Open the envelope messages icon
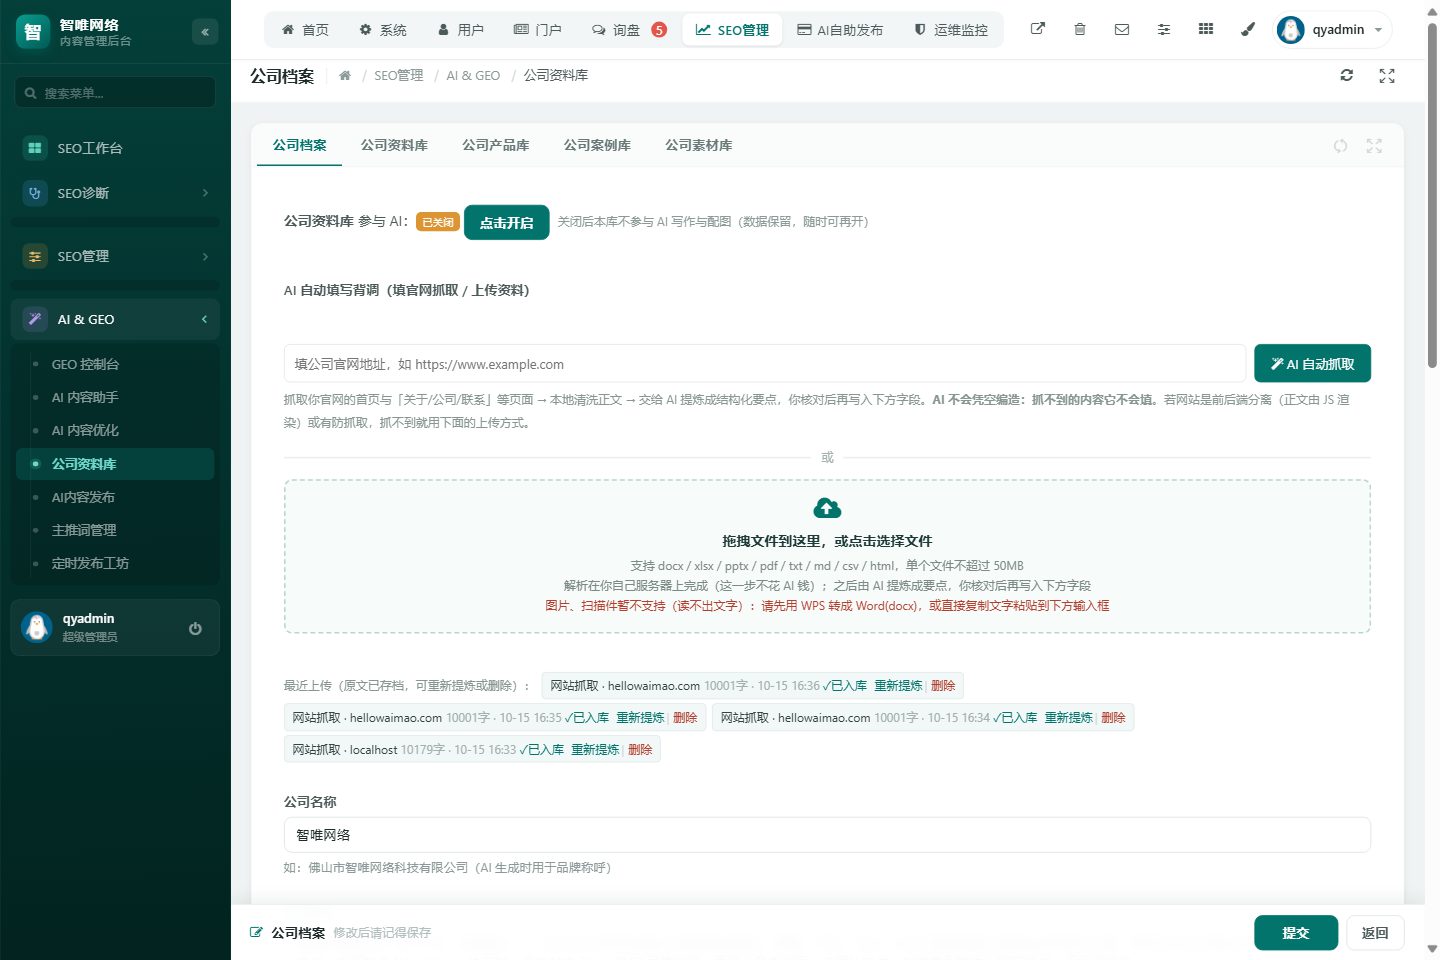The height and width of the screenshot is (960, 1440). (x=1122, y=29)
